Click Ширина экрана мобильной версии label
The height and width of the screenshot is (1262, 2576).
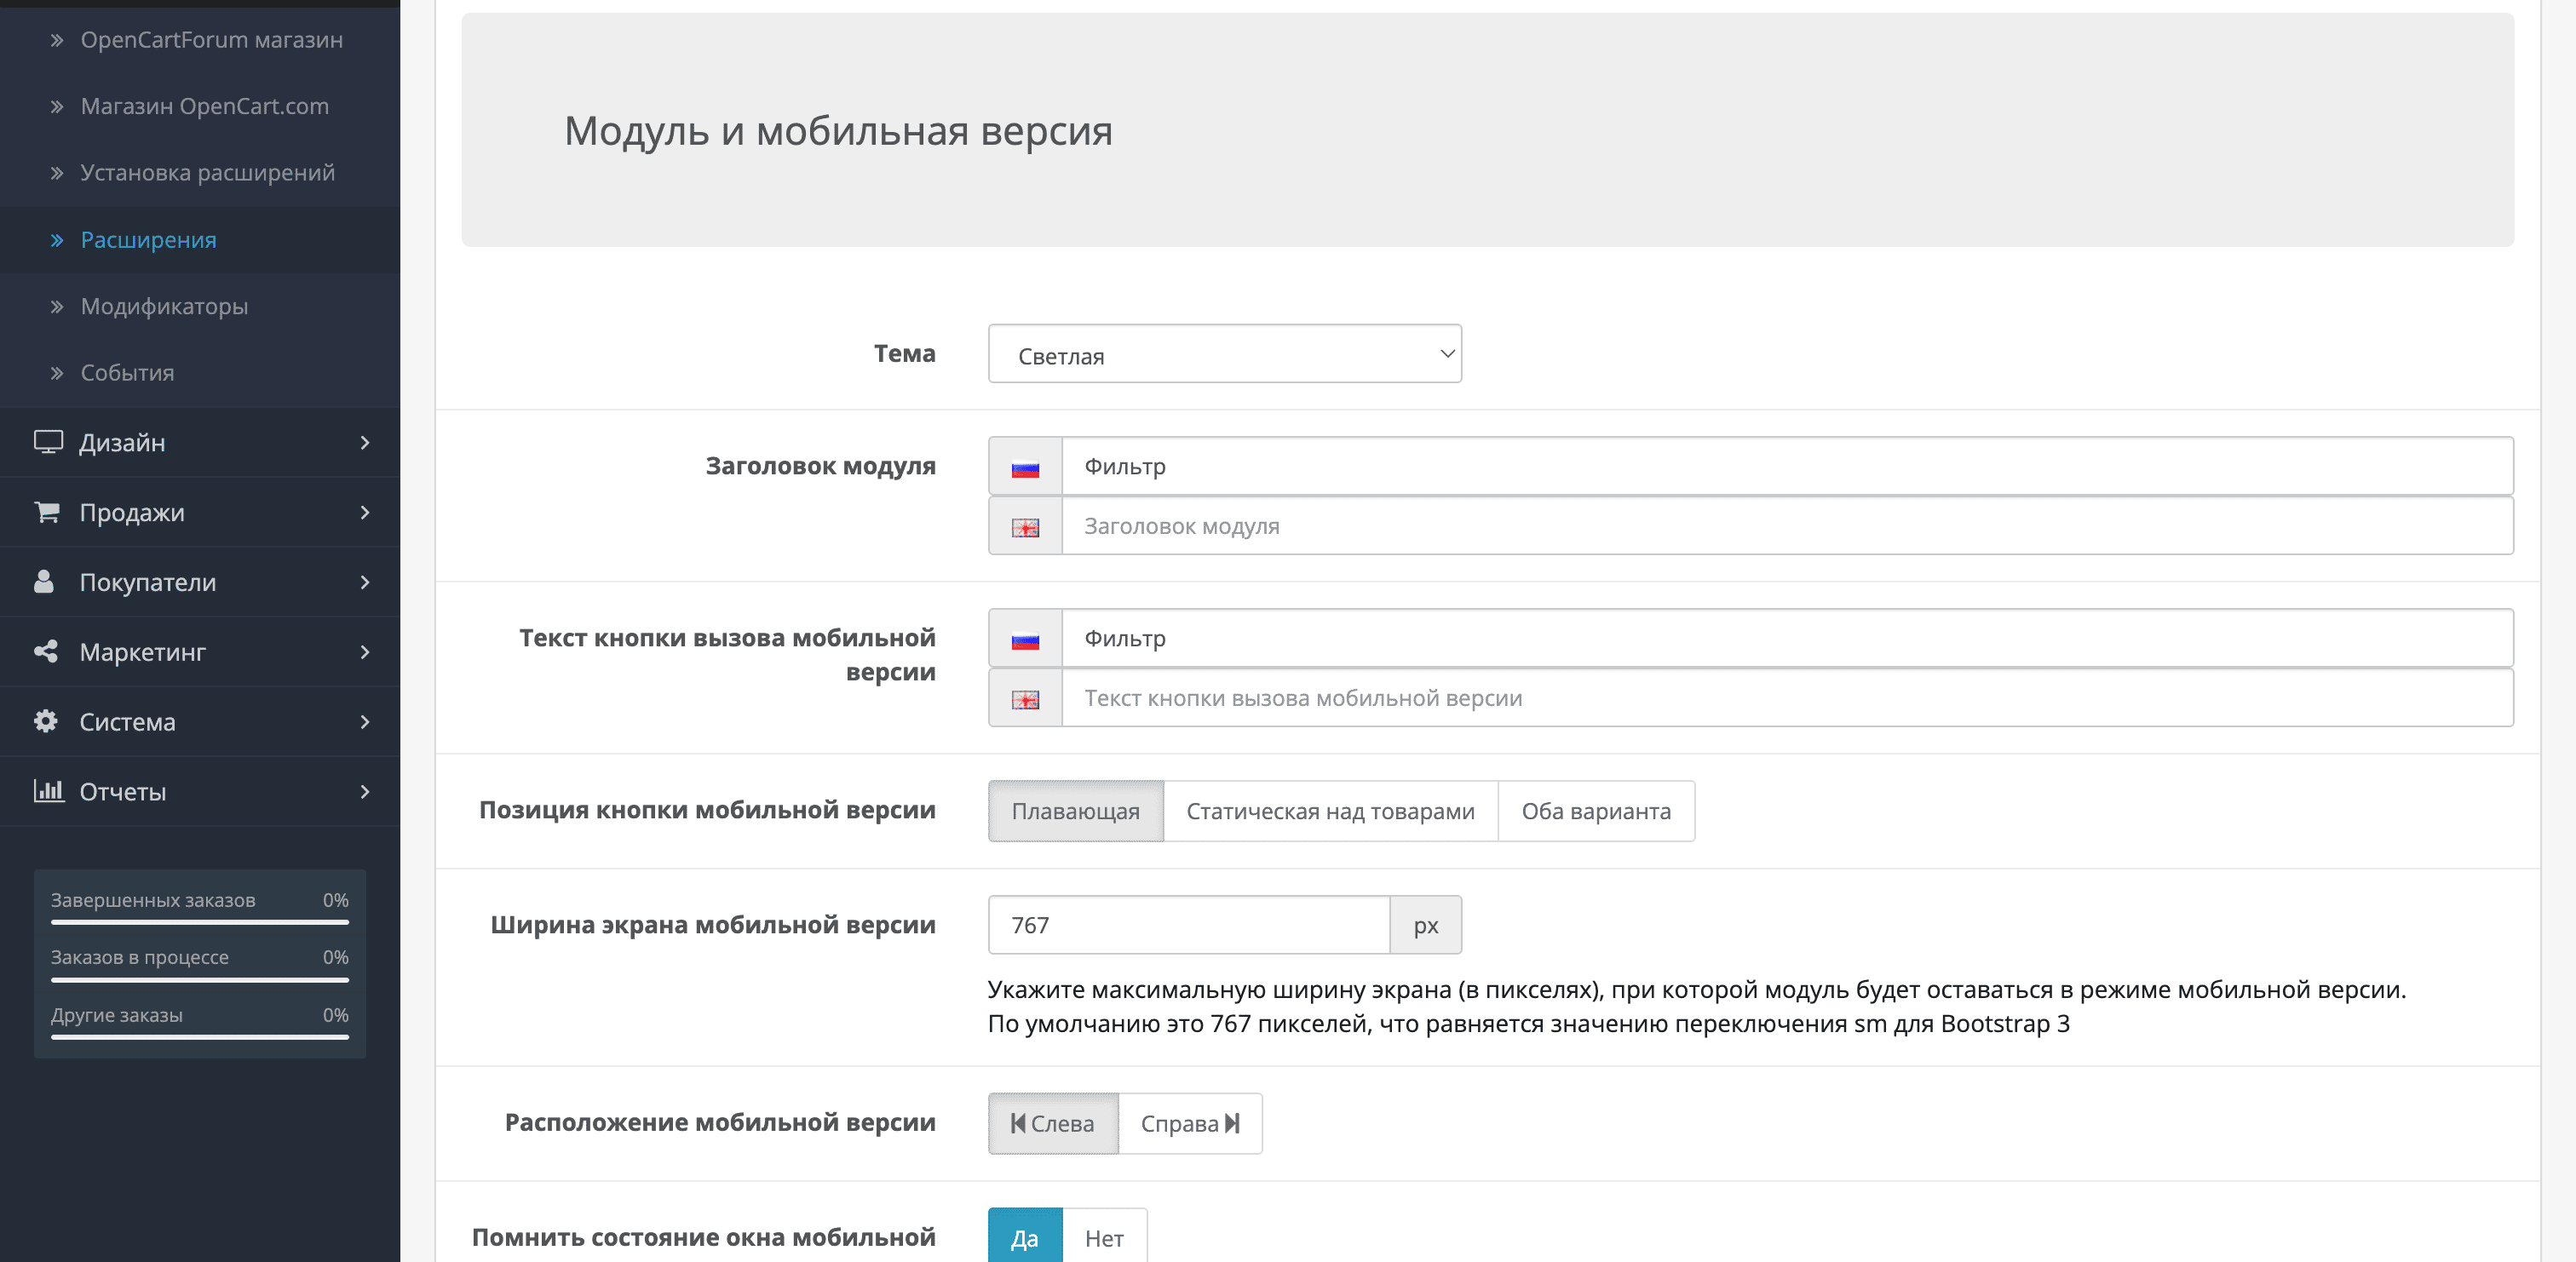[713, 925]
